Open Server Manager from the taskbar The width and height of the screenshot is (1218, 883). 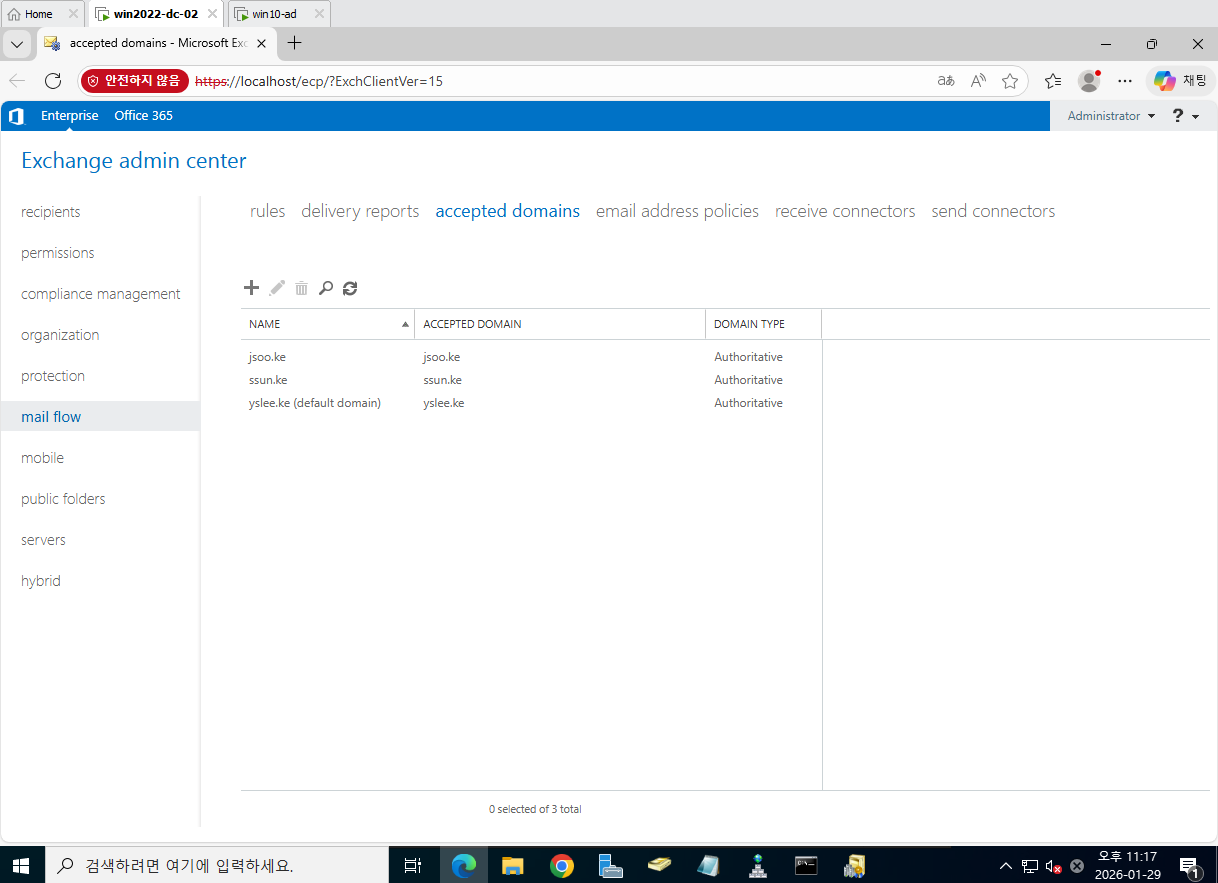click(610, 866)
